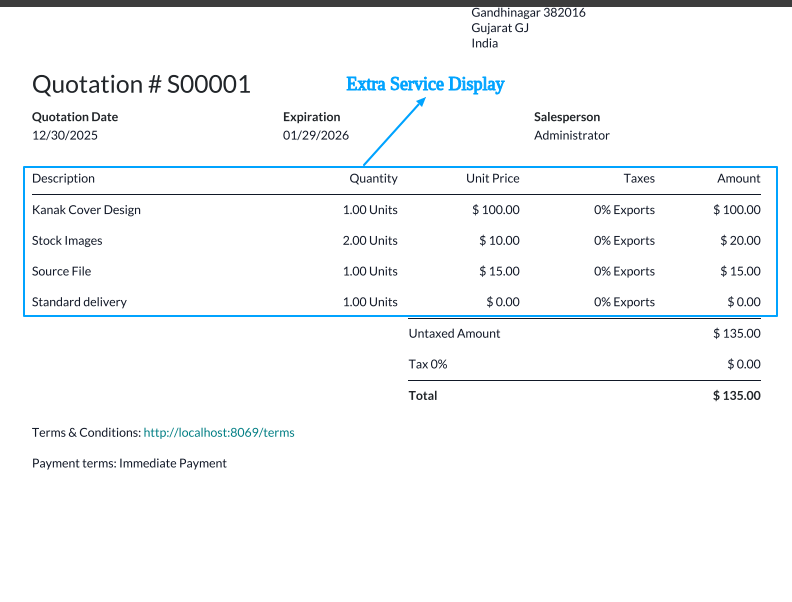Click the Kanak Cover Design taxes cell
Image resolution: width=792 pixels, height=602 pixels.
point(624,210)
